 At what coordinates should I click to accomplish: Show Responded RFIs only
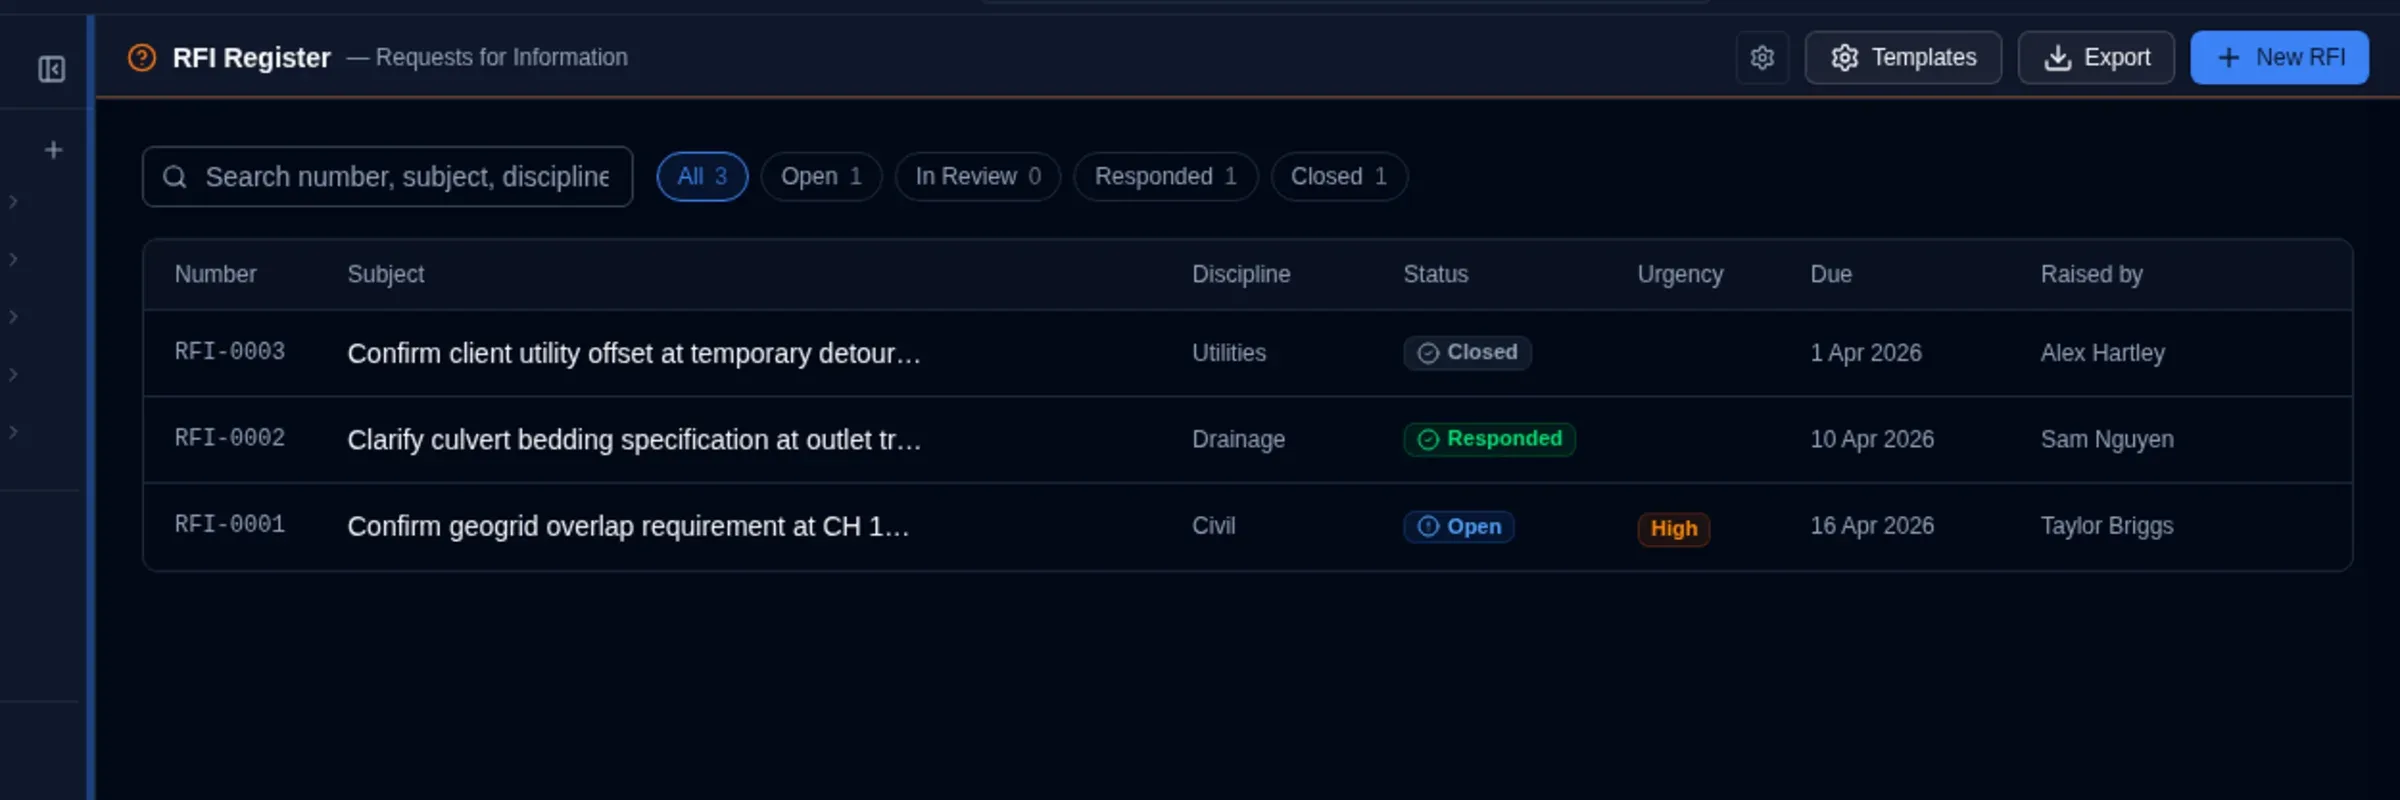coord(1165,177)
